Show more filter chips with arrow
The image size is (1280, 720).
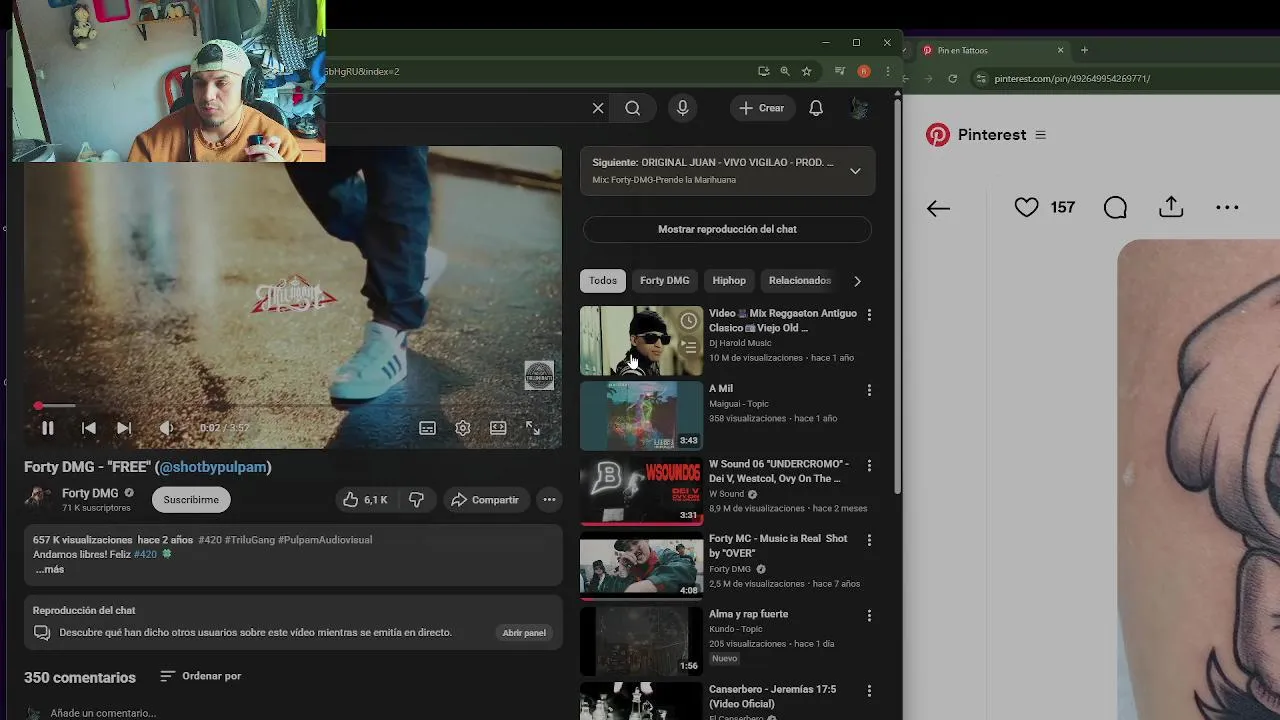(x=857, y=281)
